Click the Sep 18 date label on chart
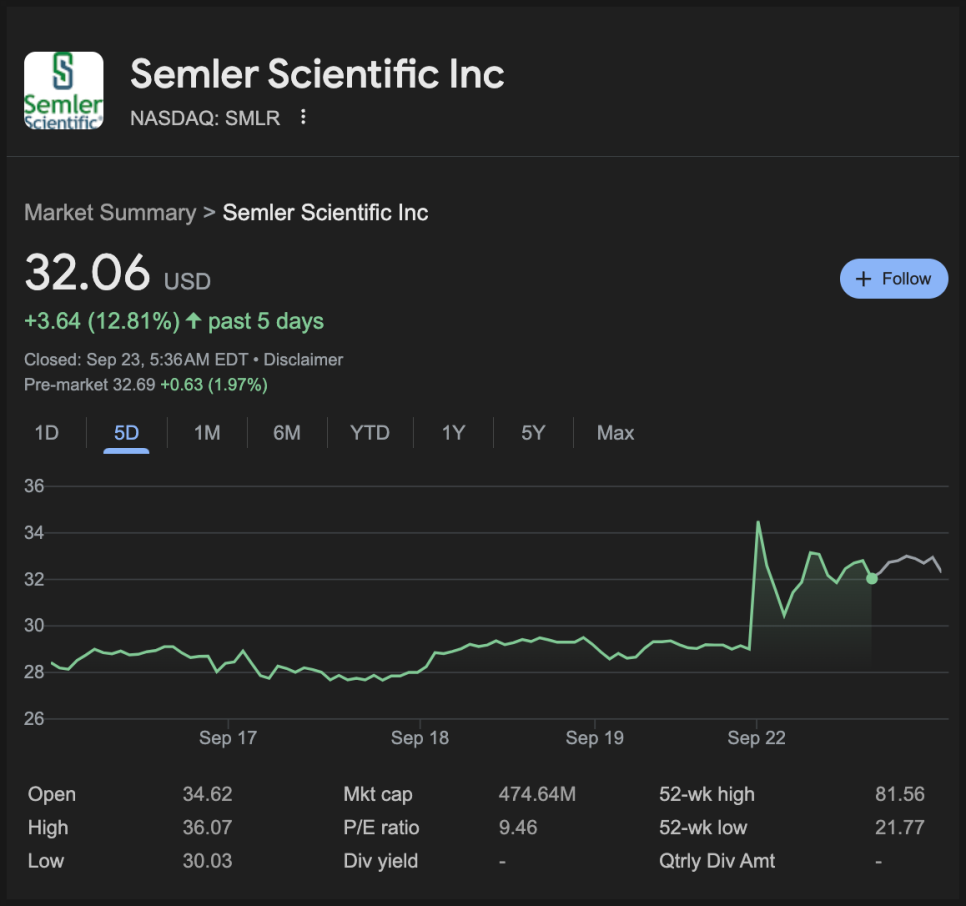The image size is (966, 906). coord(420,738)
